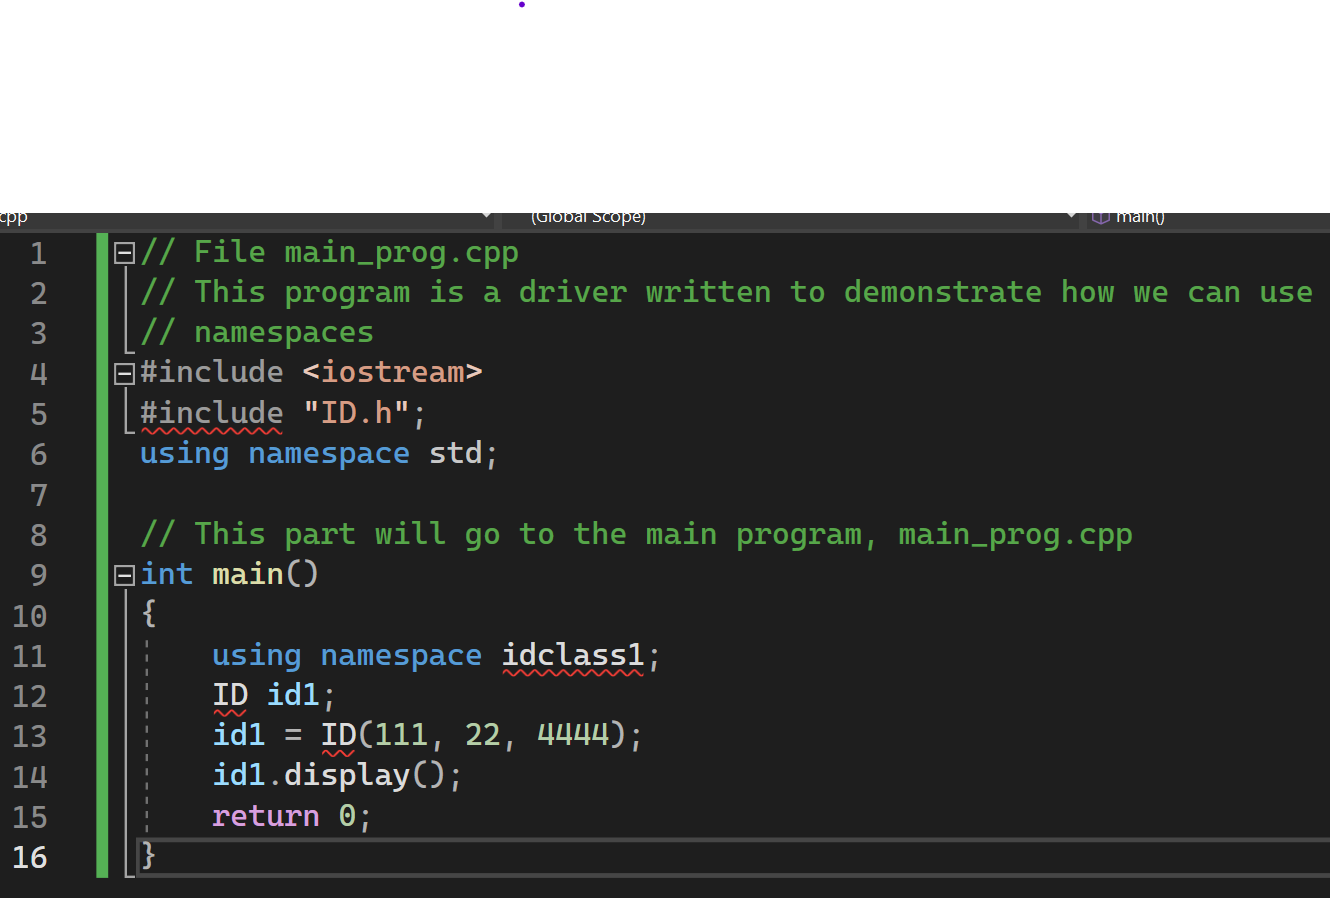This screenshot has width=1330, height=898.
Task: Click line number 13 in the gutter
Action: (30, 735)
